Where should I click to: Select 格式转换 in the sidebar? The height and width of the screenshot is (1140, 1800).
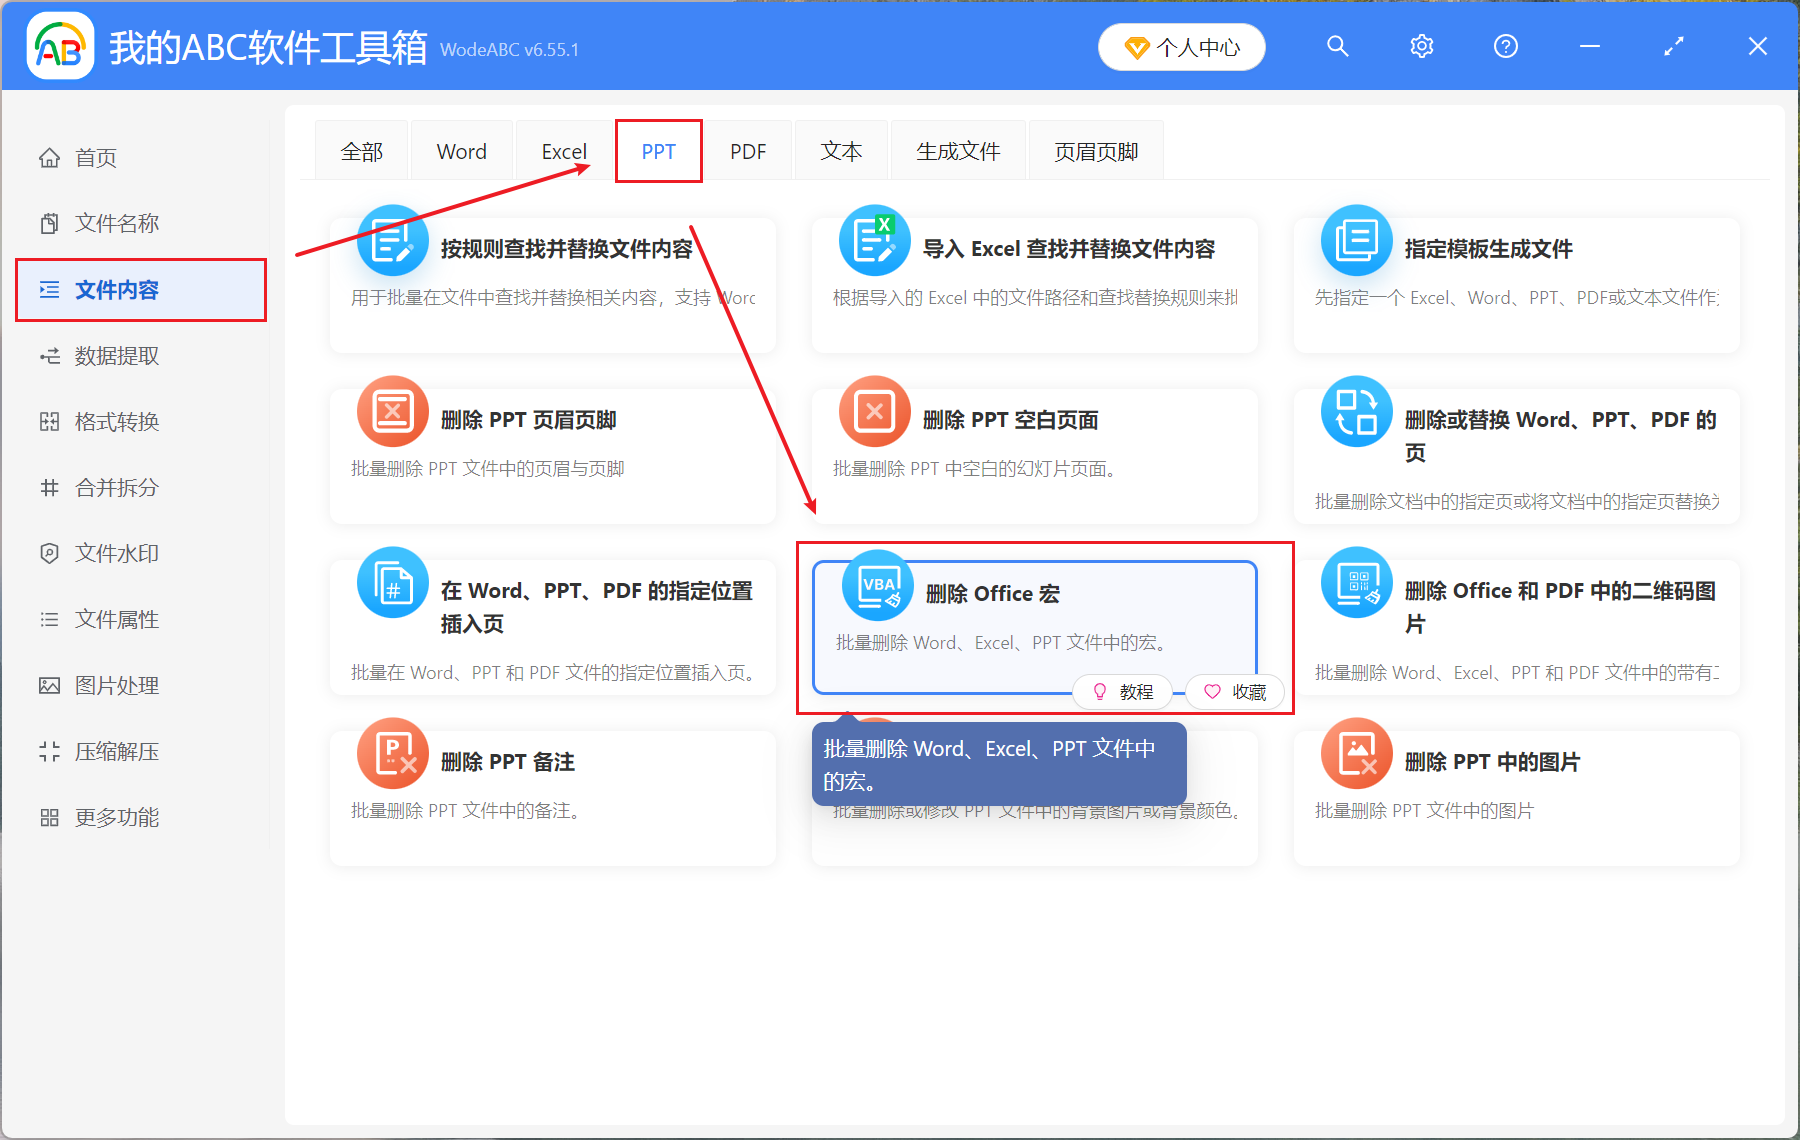116,422
